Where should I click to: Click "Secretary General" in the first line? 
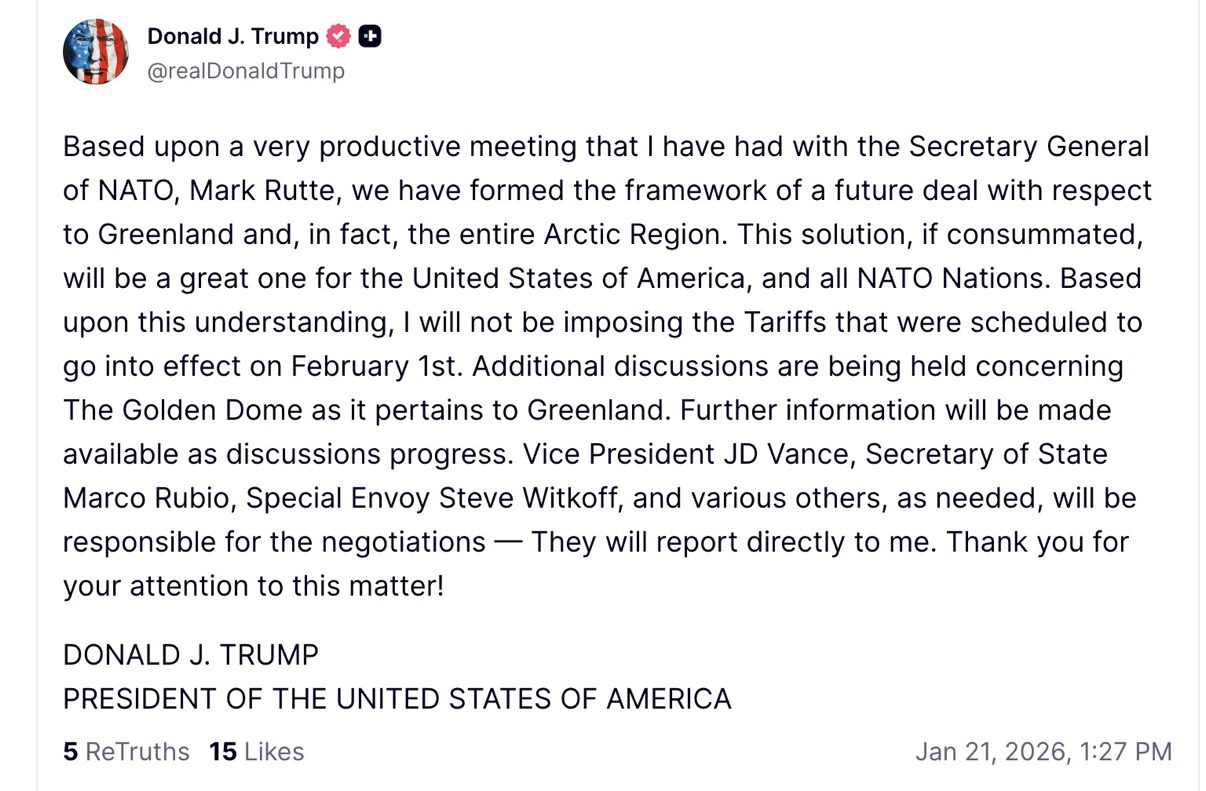point(1028,147)
